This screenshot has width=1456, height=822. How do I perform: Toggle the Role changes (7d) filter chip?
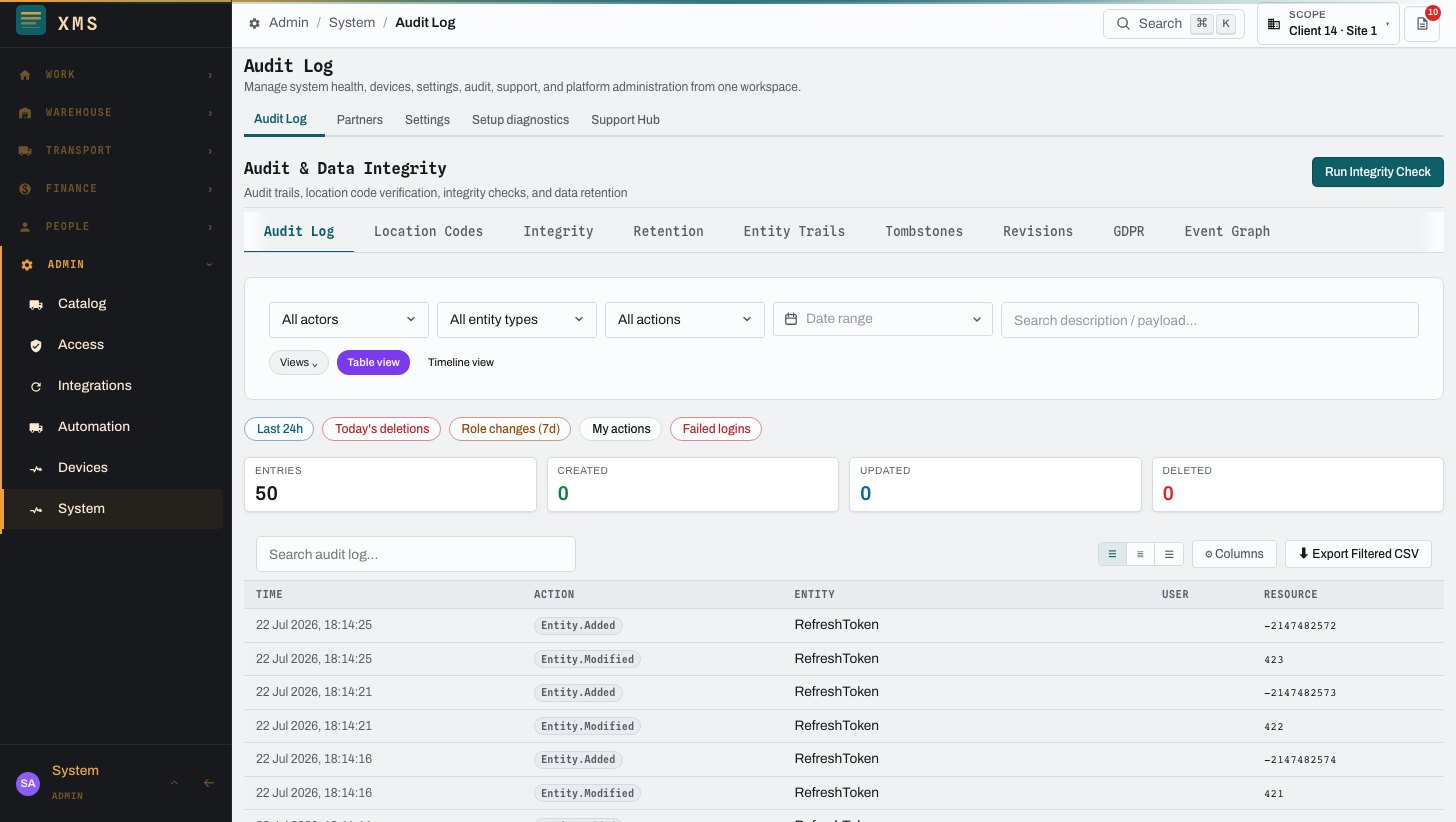(x=510, y=429)
